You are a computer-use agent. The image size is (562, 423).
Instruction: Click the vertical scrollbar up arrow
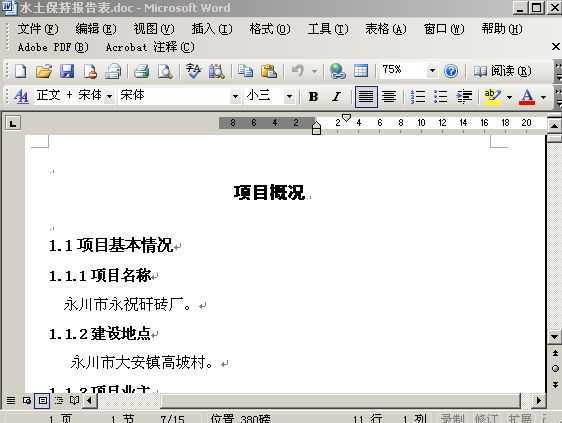pos(554,126)
